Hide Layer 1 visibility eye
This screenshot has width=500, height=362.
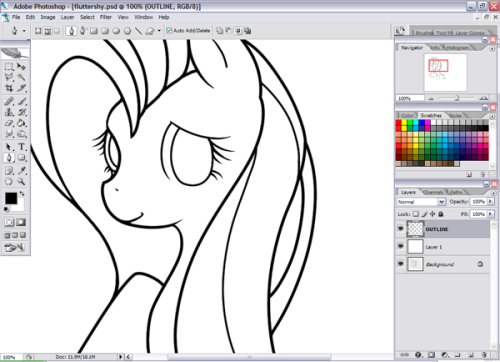(401, 246)
